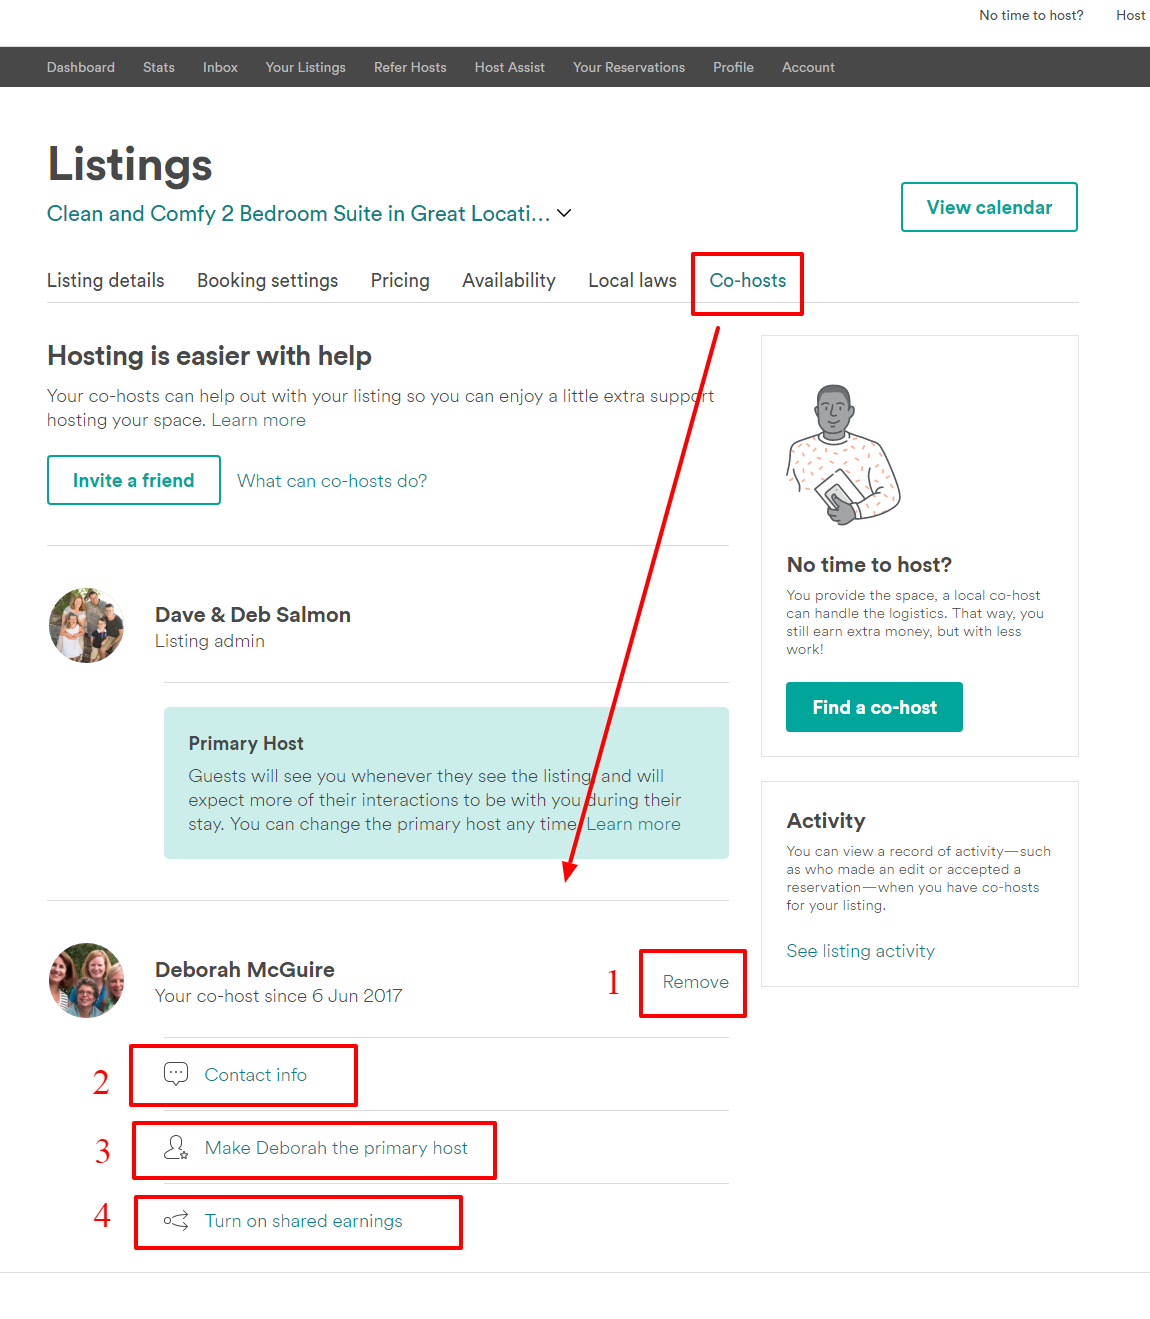Open the See listing activity link
The image size is (1150, 1319).
coord(860,951)
